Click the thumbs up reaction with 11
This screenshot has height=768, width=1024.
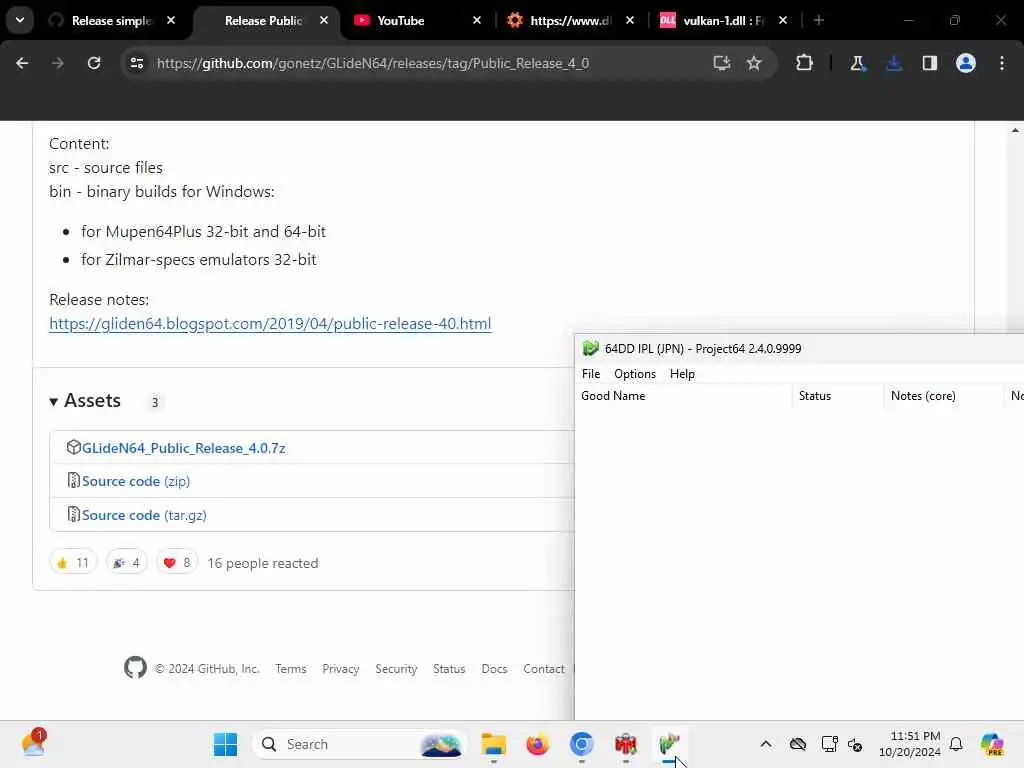[73, 562]
